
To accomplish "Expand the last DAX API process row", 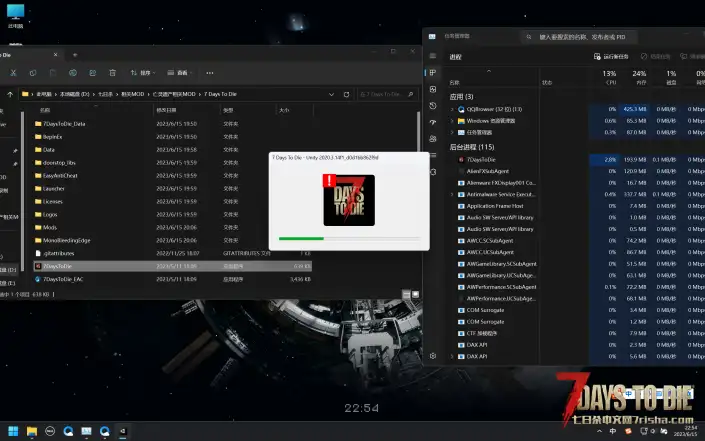I will [452, 356].
